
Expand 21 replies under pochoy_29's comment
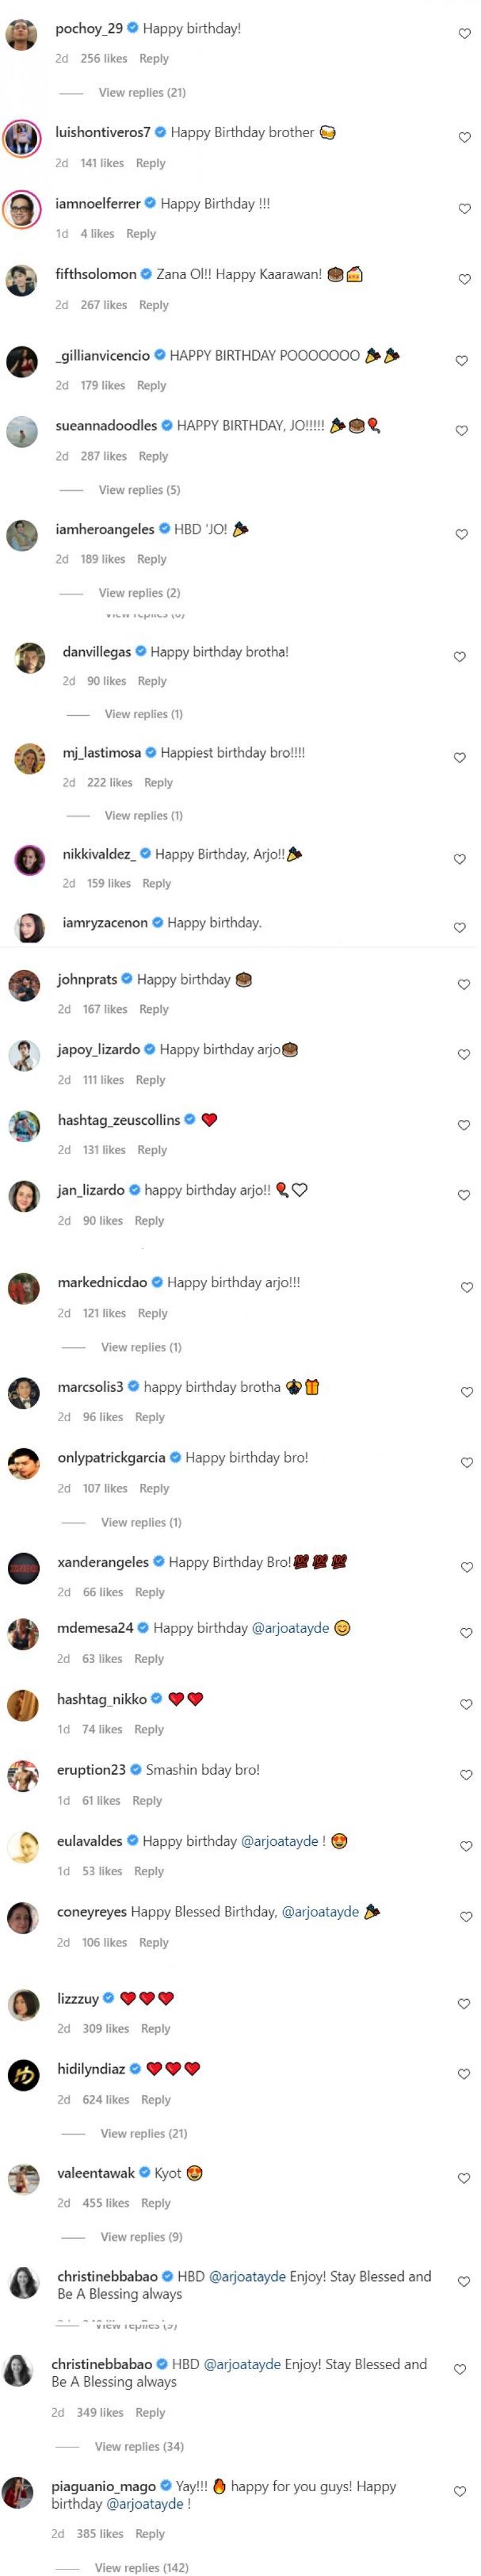pos(142,93)
